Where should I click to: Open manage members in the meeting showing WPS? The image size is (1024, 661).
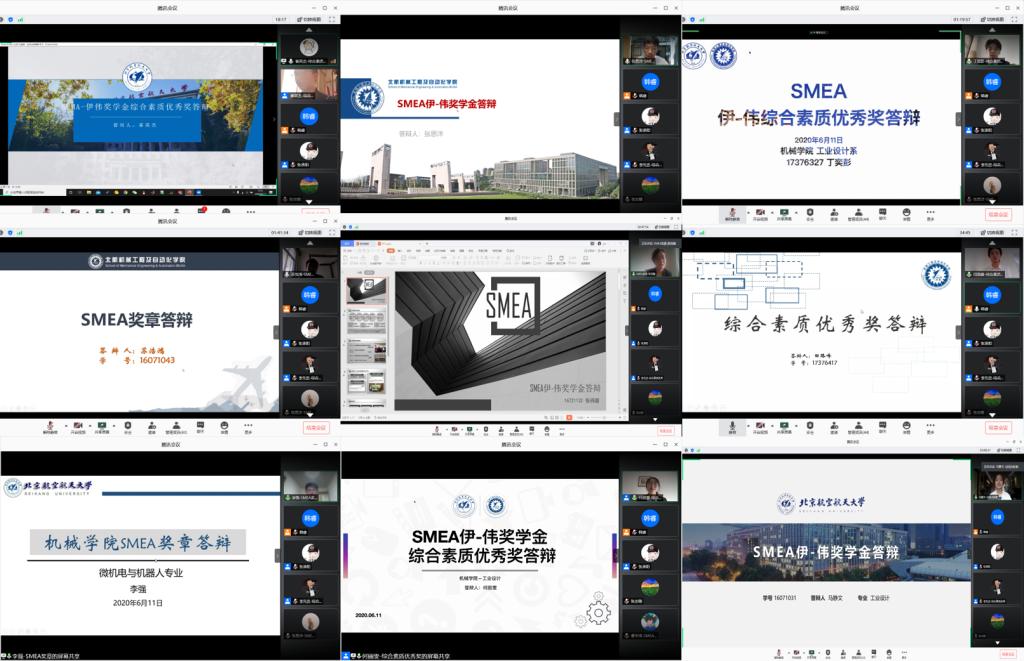pos(516,430)
